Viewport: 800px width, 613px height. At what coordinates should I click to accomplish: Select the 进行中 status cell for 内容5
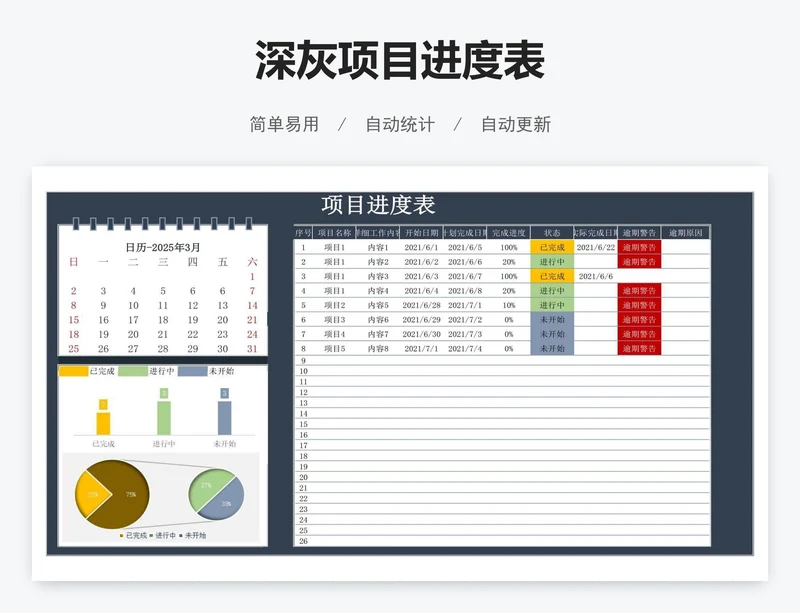(x=552, y=305)
